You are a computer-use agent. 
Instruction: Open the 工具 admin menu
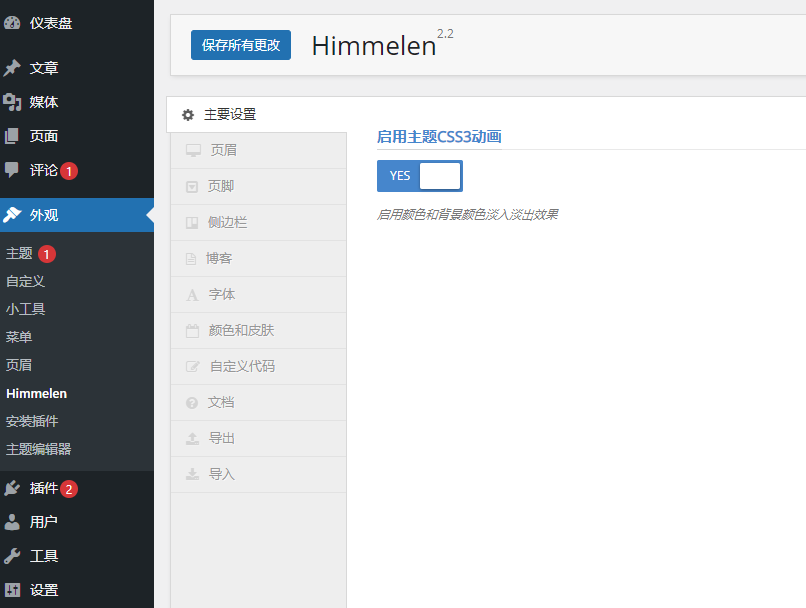coord(77,556)
